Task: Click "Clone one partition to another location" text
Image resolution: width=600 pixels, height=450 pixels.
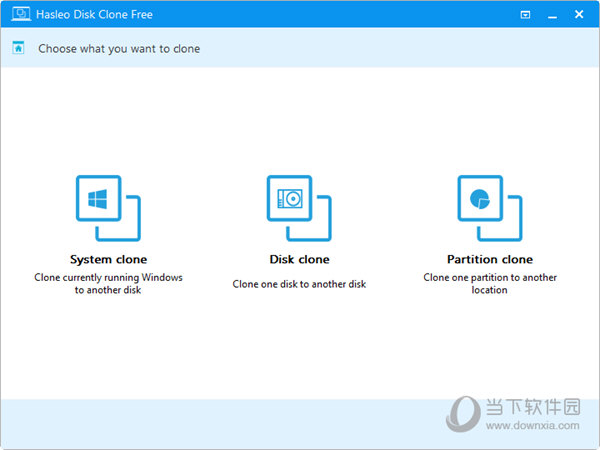Action: pos(490,284)
